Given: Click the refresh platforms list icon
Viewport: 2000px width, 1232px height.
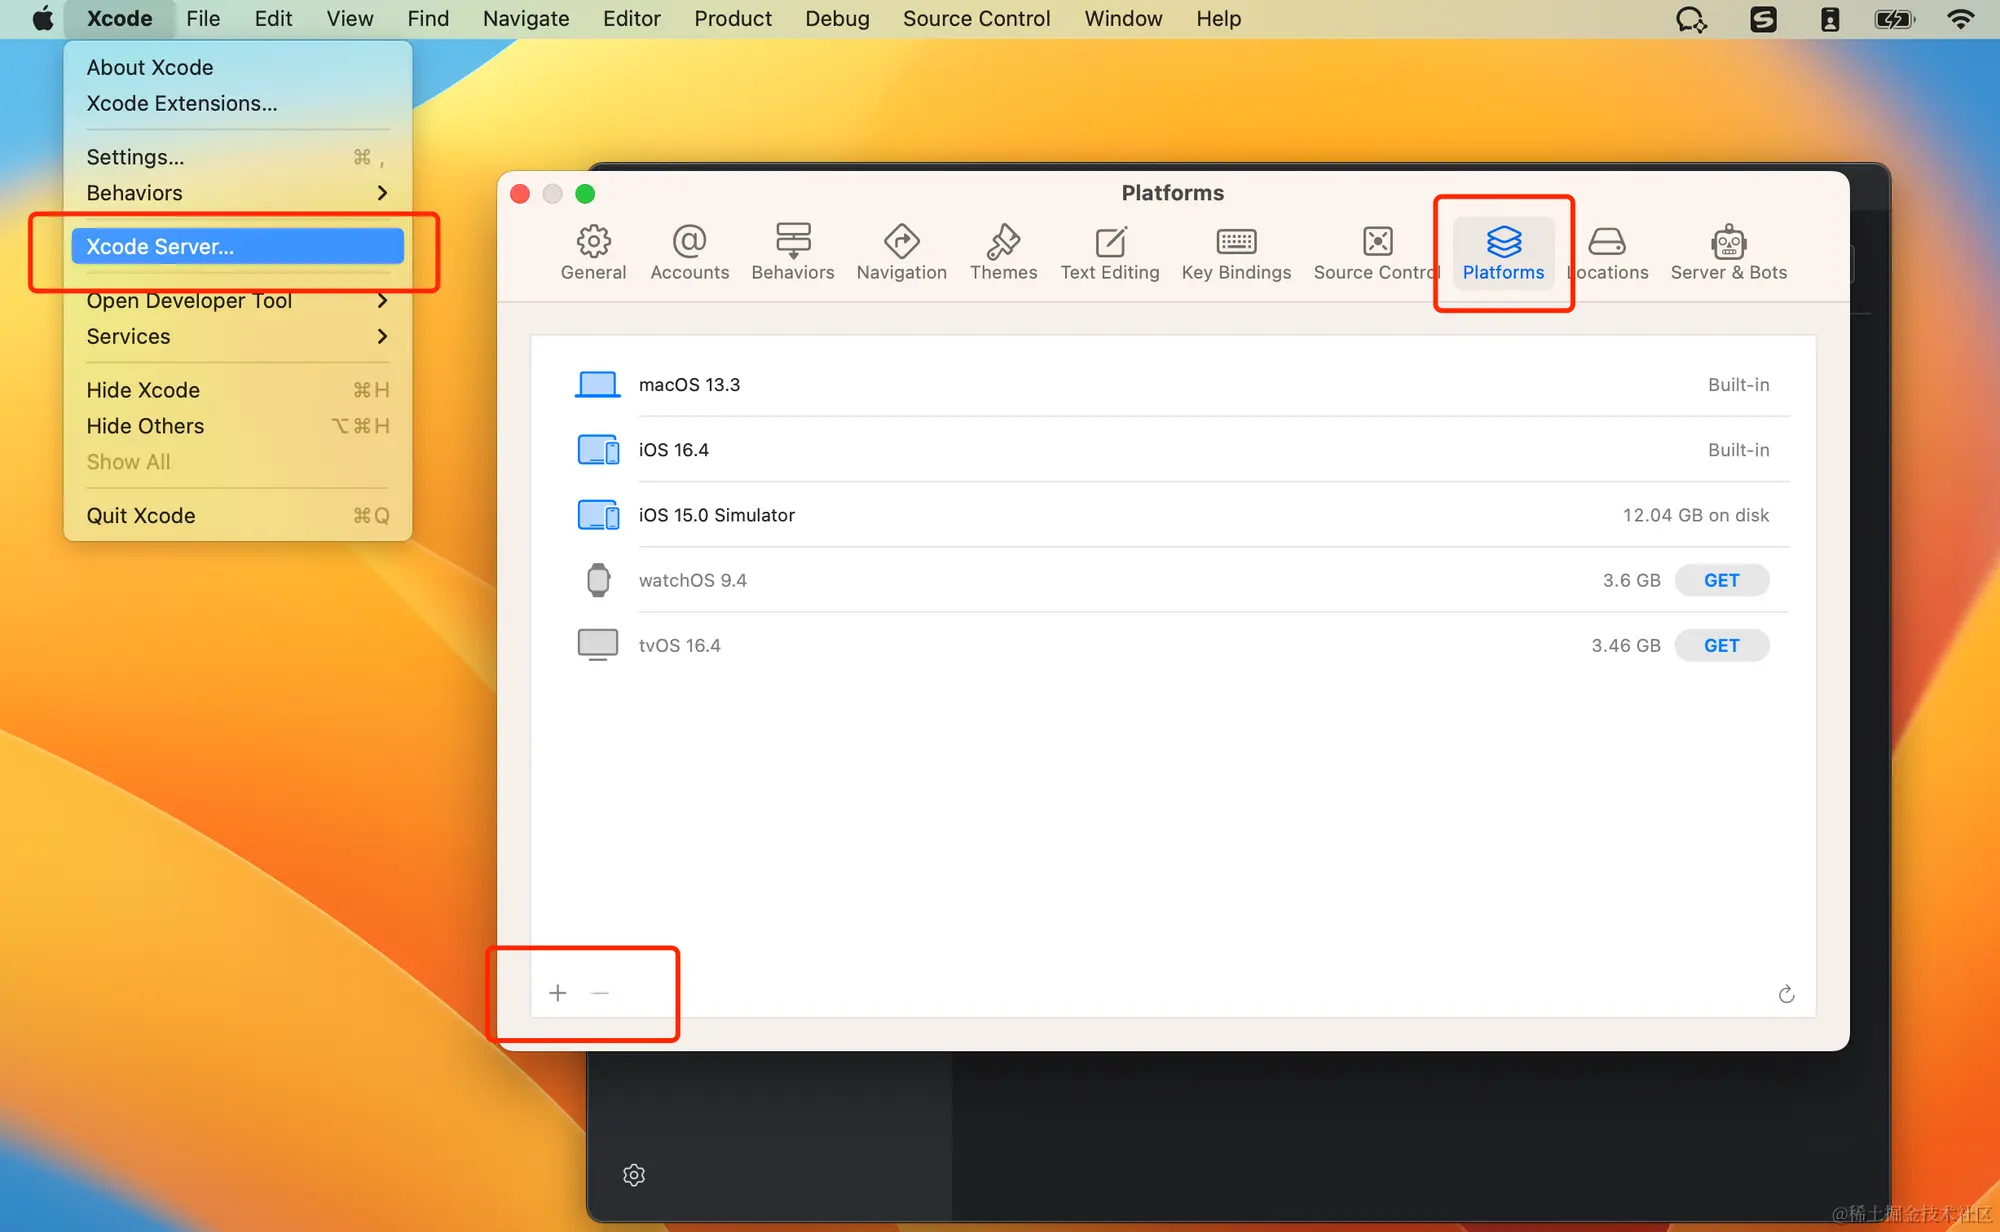Looking at the screenshot, I should [x=1786, y=994].
